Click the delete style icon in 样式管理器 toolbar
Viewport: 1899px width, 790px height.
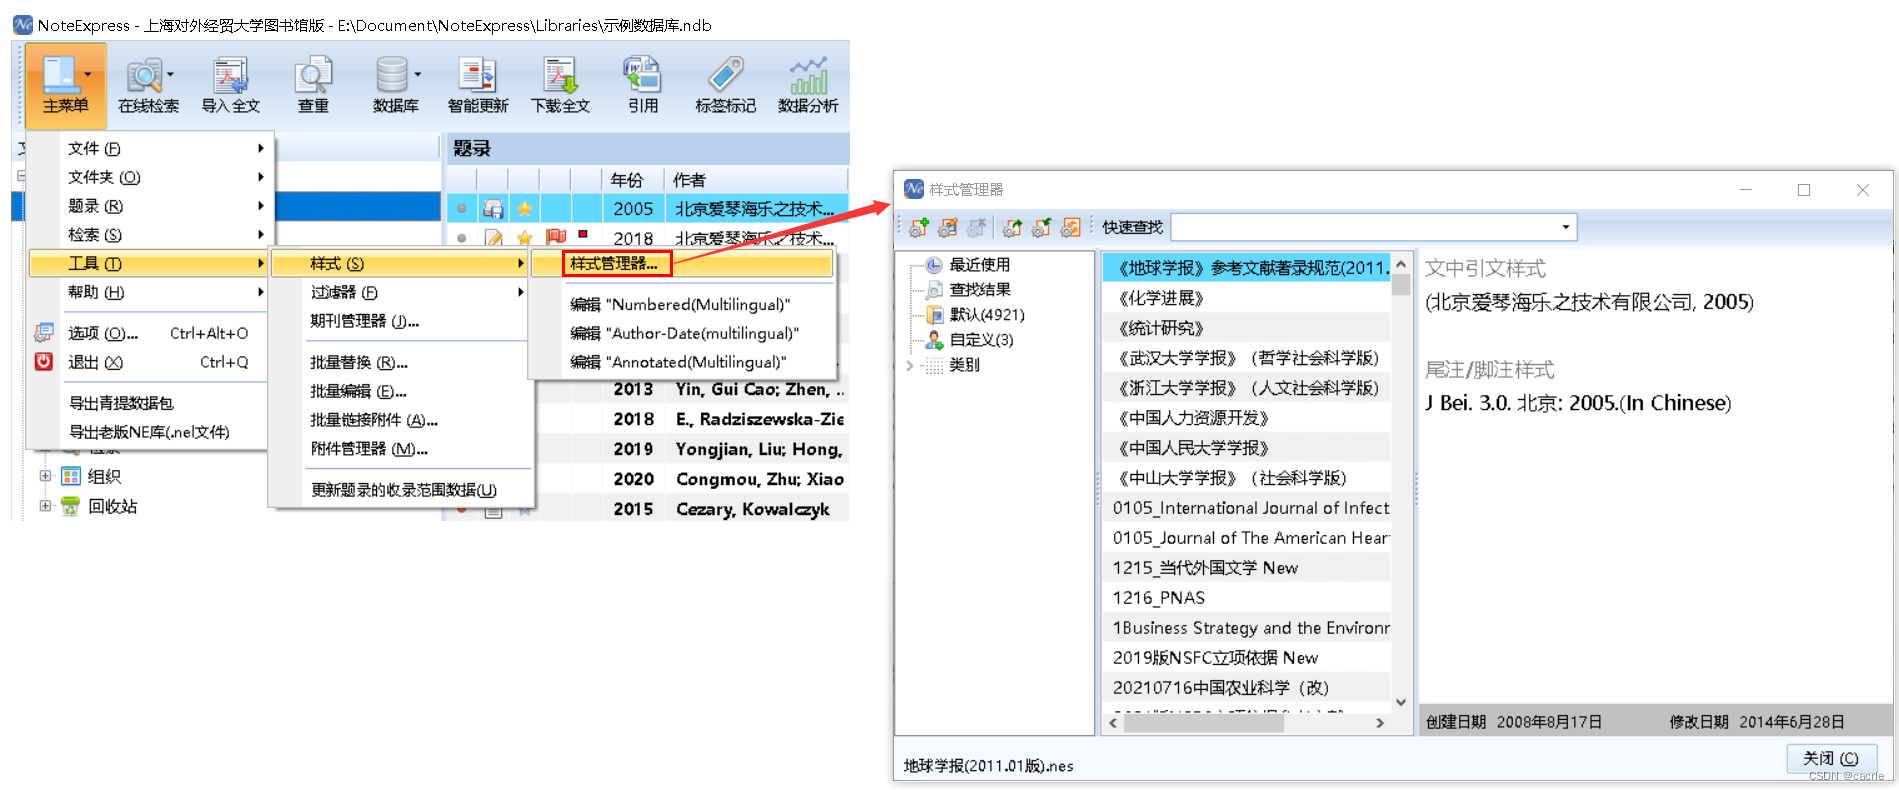(x=977, y=228)
